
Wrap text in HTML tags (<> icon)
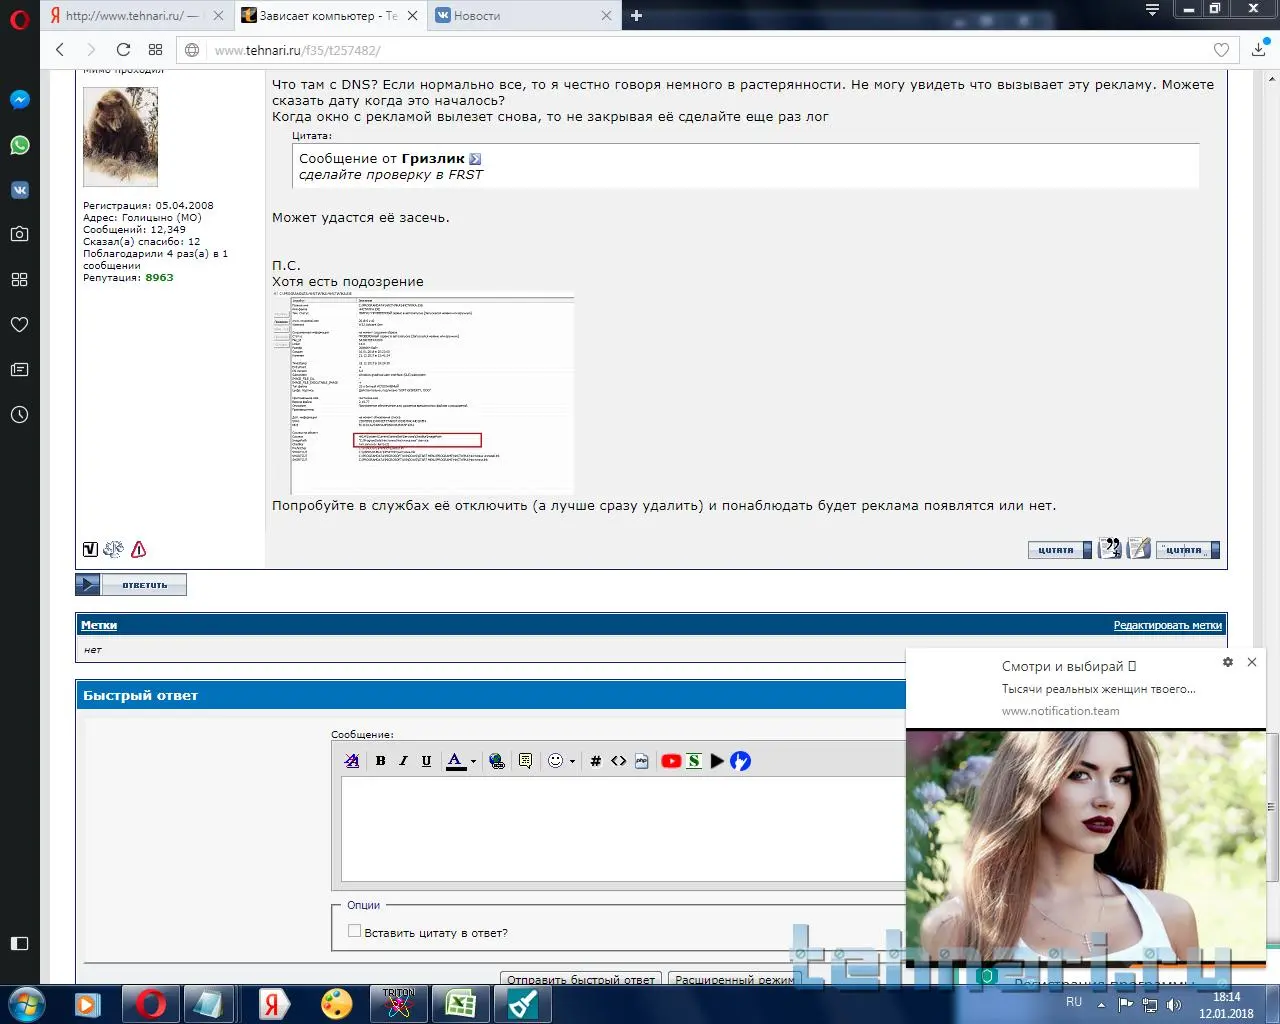point(618,761)
